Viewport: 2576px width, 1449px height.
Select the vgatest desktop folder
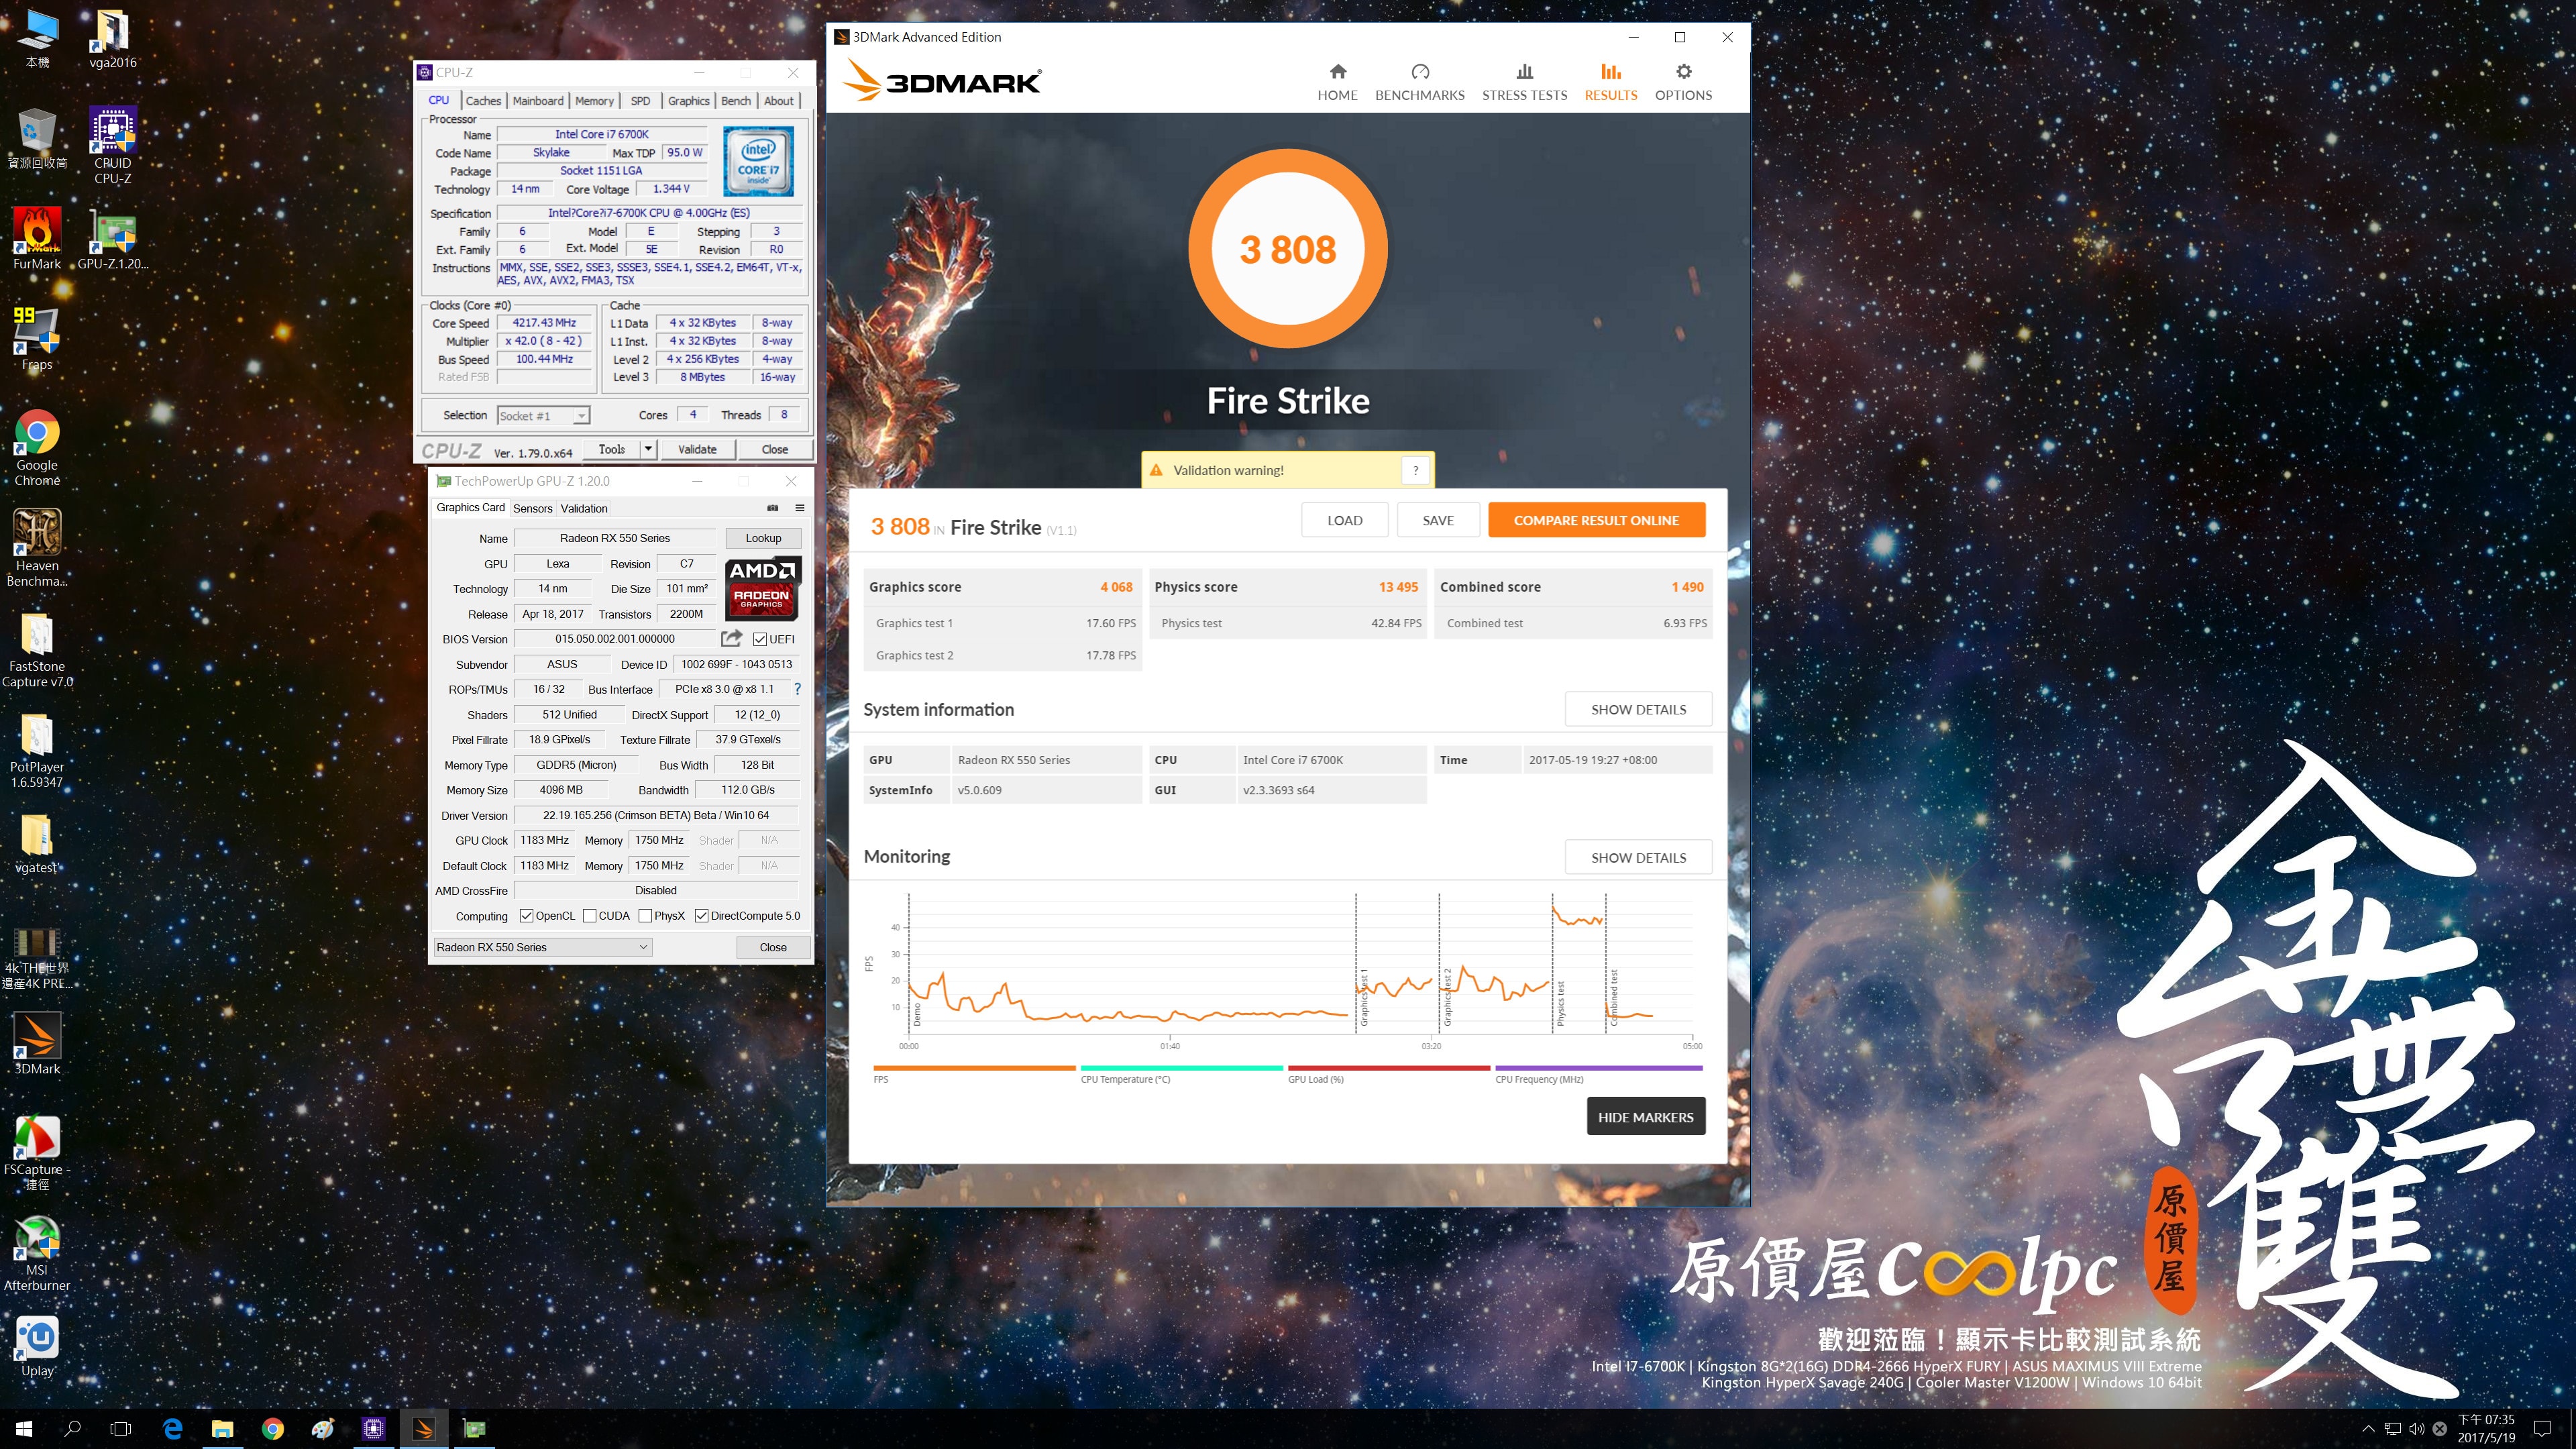coord(37,843)
